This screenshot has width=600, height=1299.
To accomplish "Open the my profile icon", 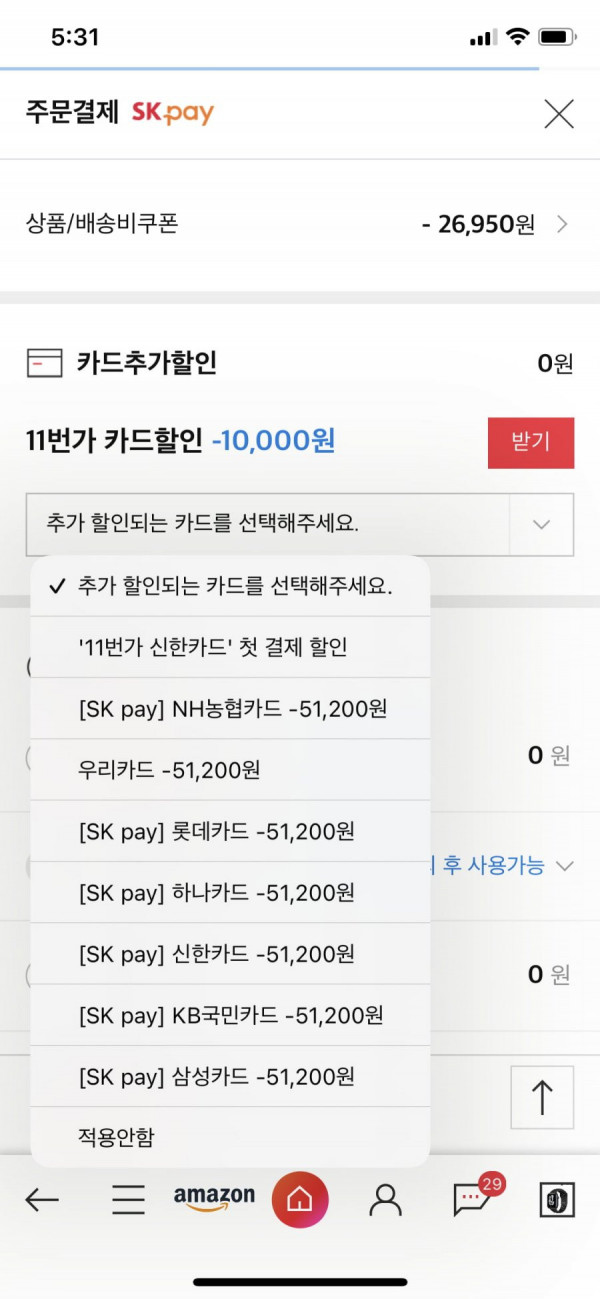I will click(x=385, y=1200).
